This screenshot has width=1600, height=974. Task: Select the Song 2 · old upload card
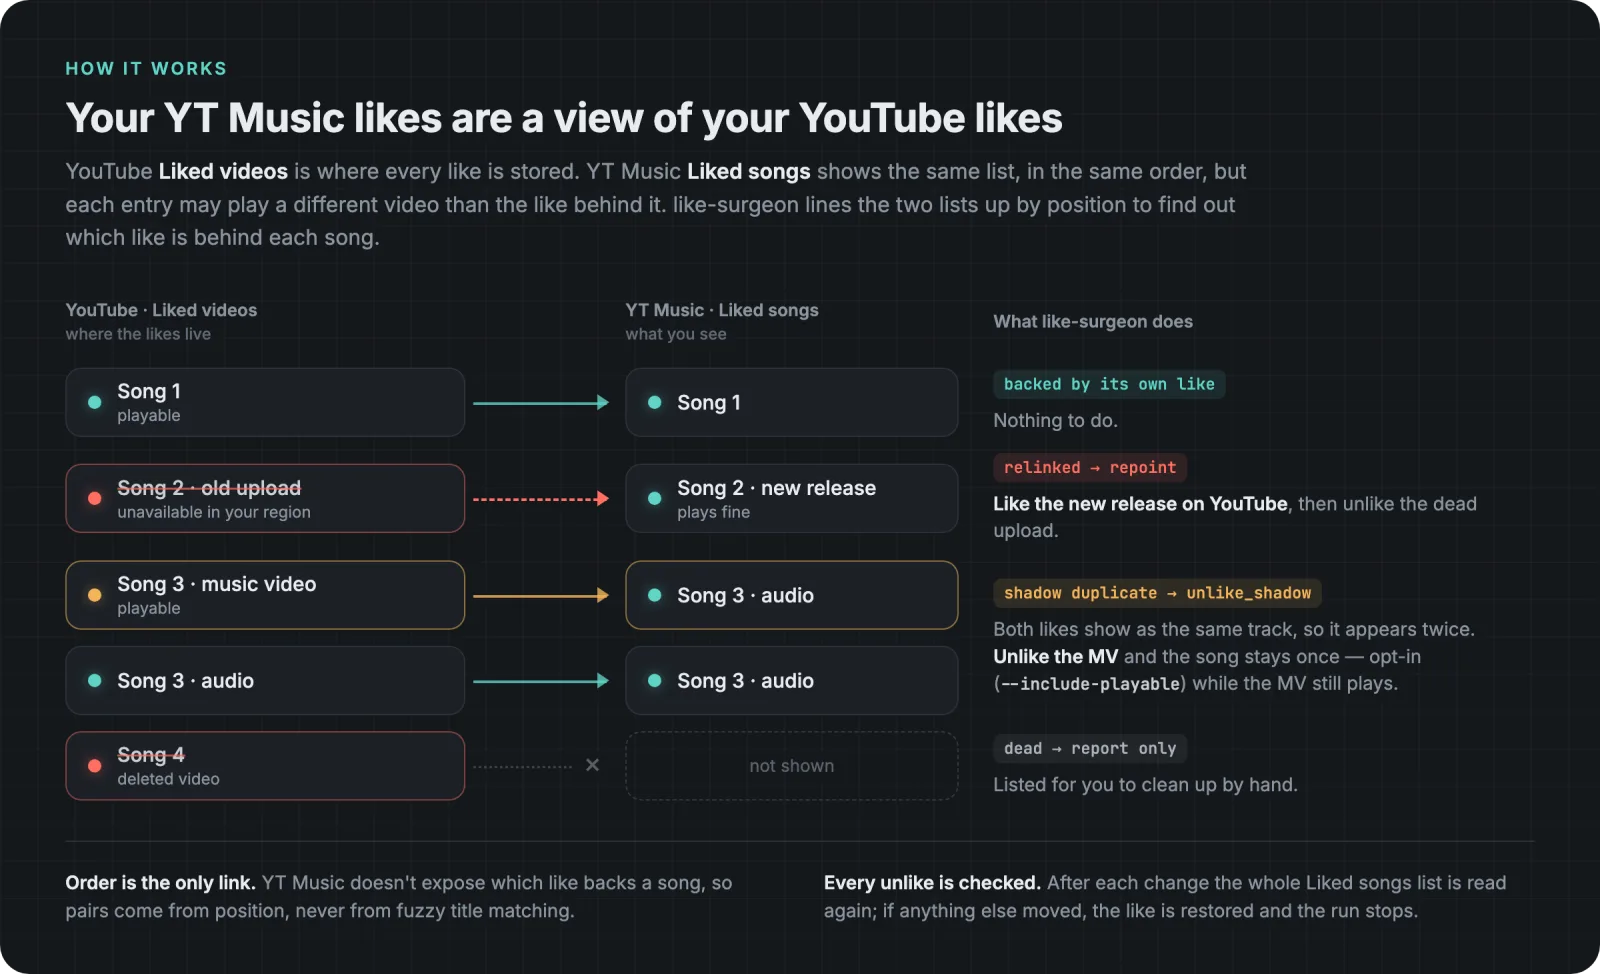pos(265,498)
